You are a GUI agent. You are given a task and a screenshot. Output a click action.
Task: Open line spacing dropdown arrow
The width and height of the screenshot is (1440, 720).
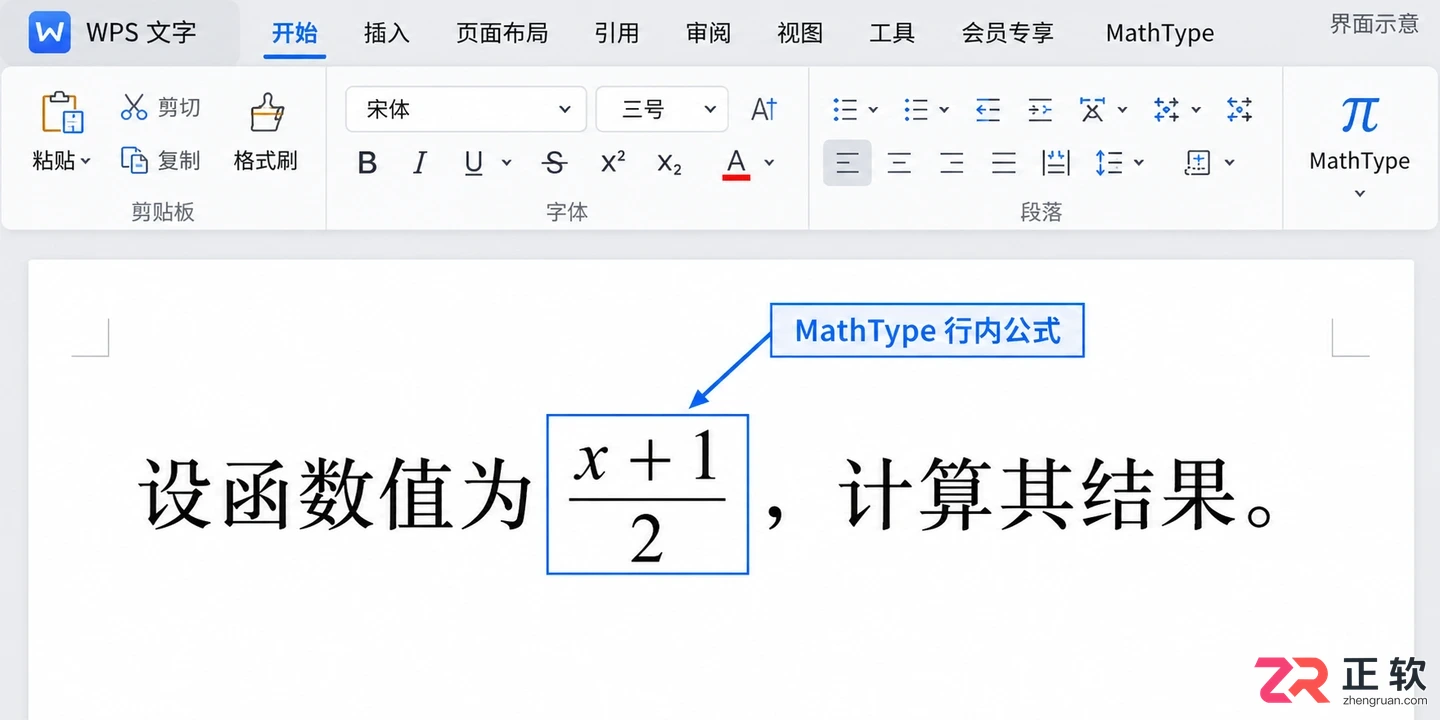(x=1139, y=162)
